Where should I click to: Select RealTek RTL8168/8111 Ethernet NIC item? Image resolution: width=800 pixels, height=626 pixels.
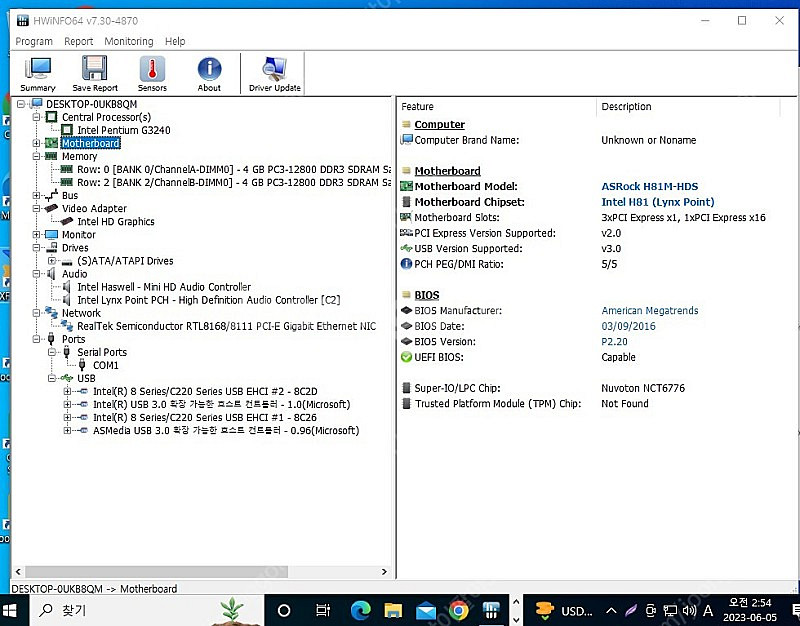[x=227, y=326]
